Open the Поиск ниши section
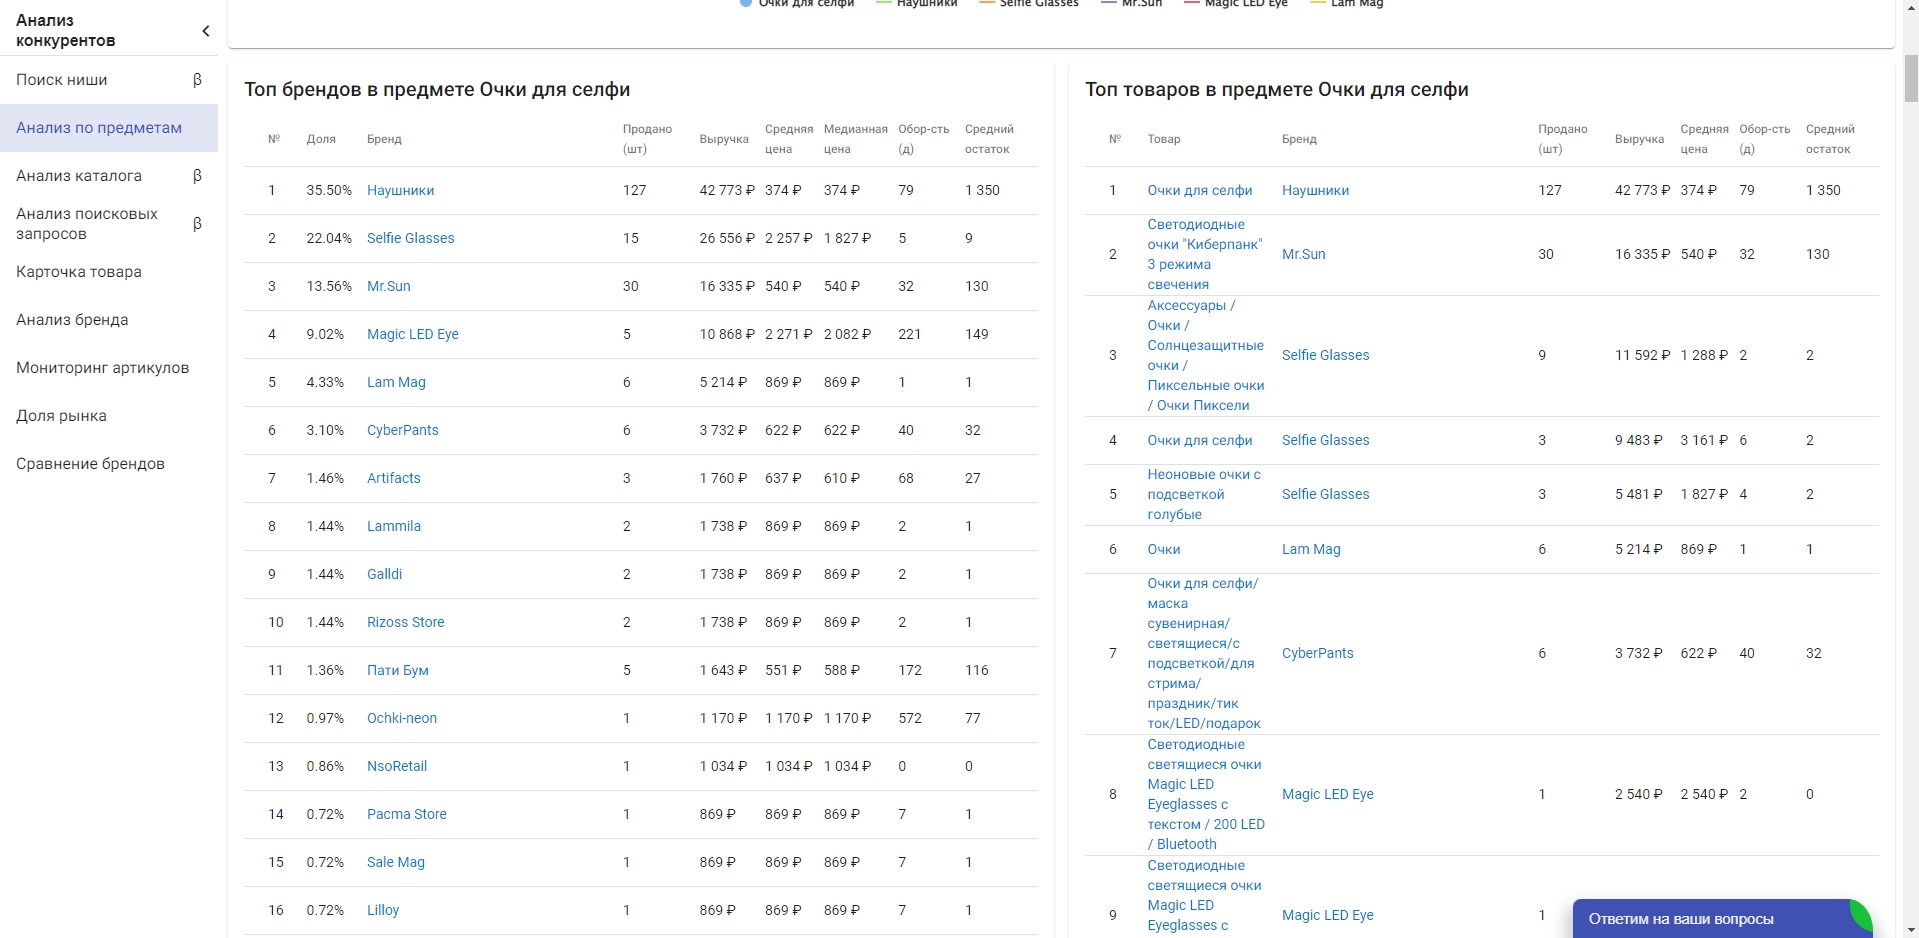The width and height of the screenshot is (1919, 938). click(62, 80)
